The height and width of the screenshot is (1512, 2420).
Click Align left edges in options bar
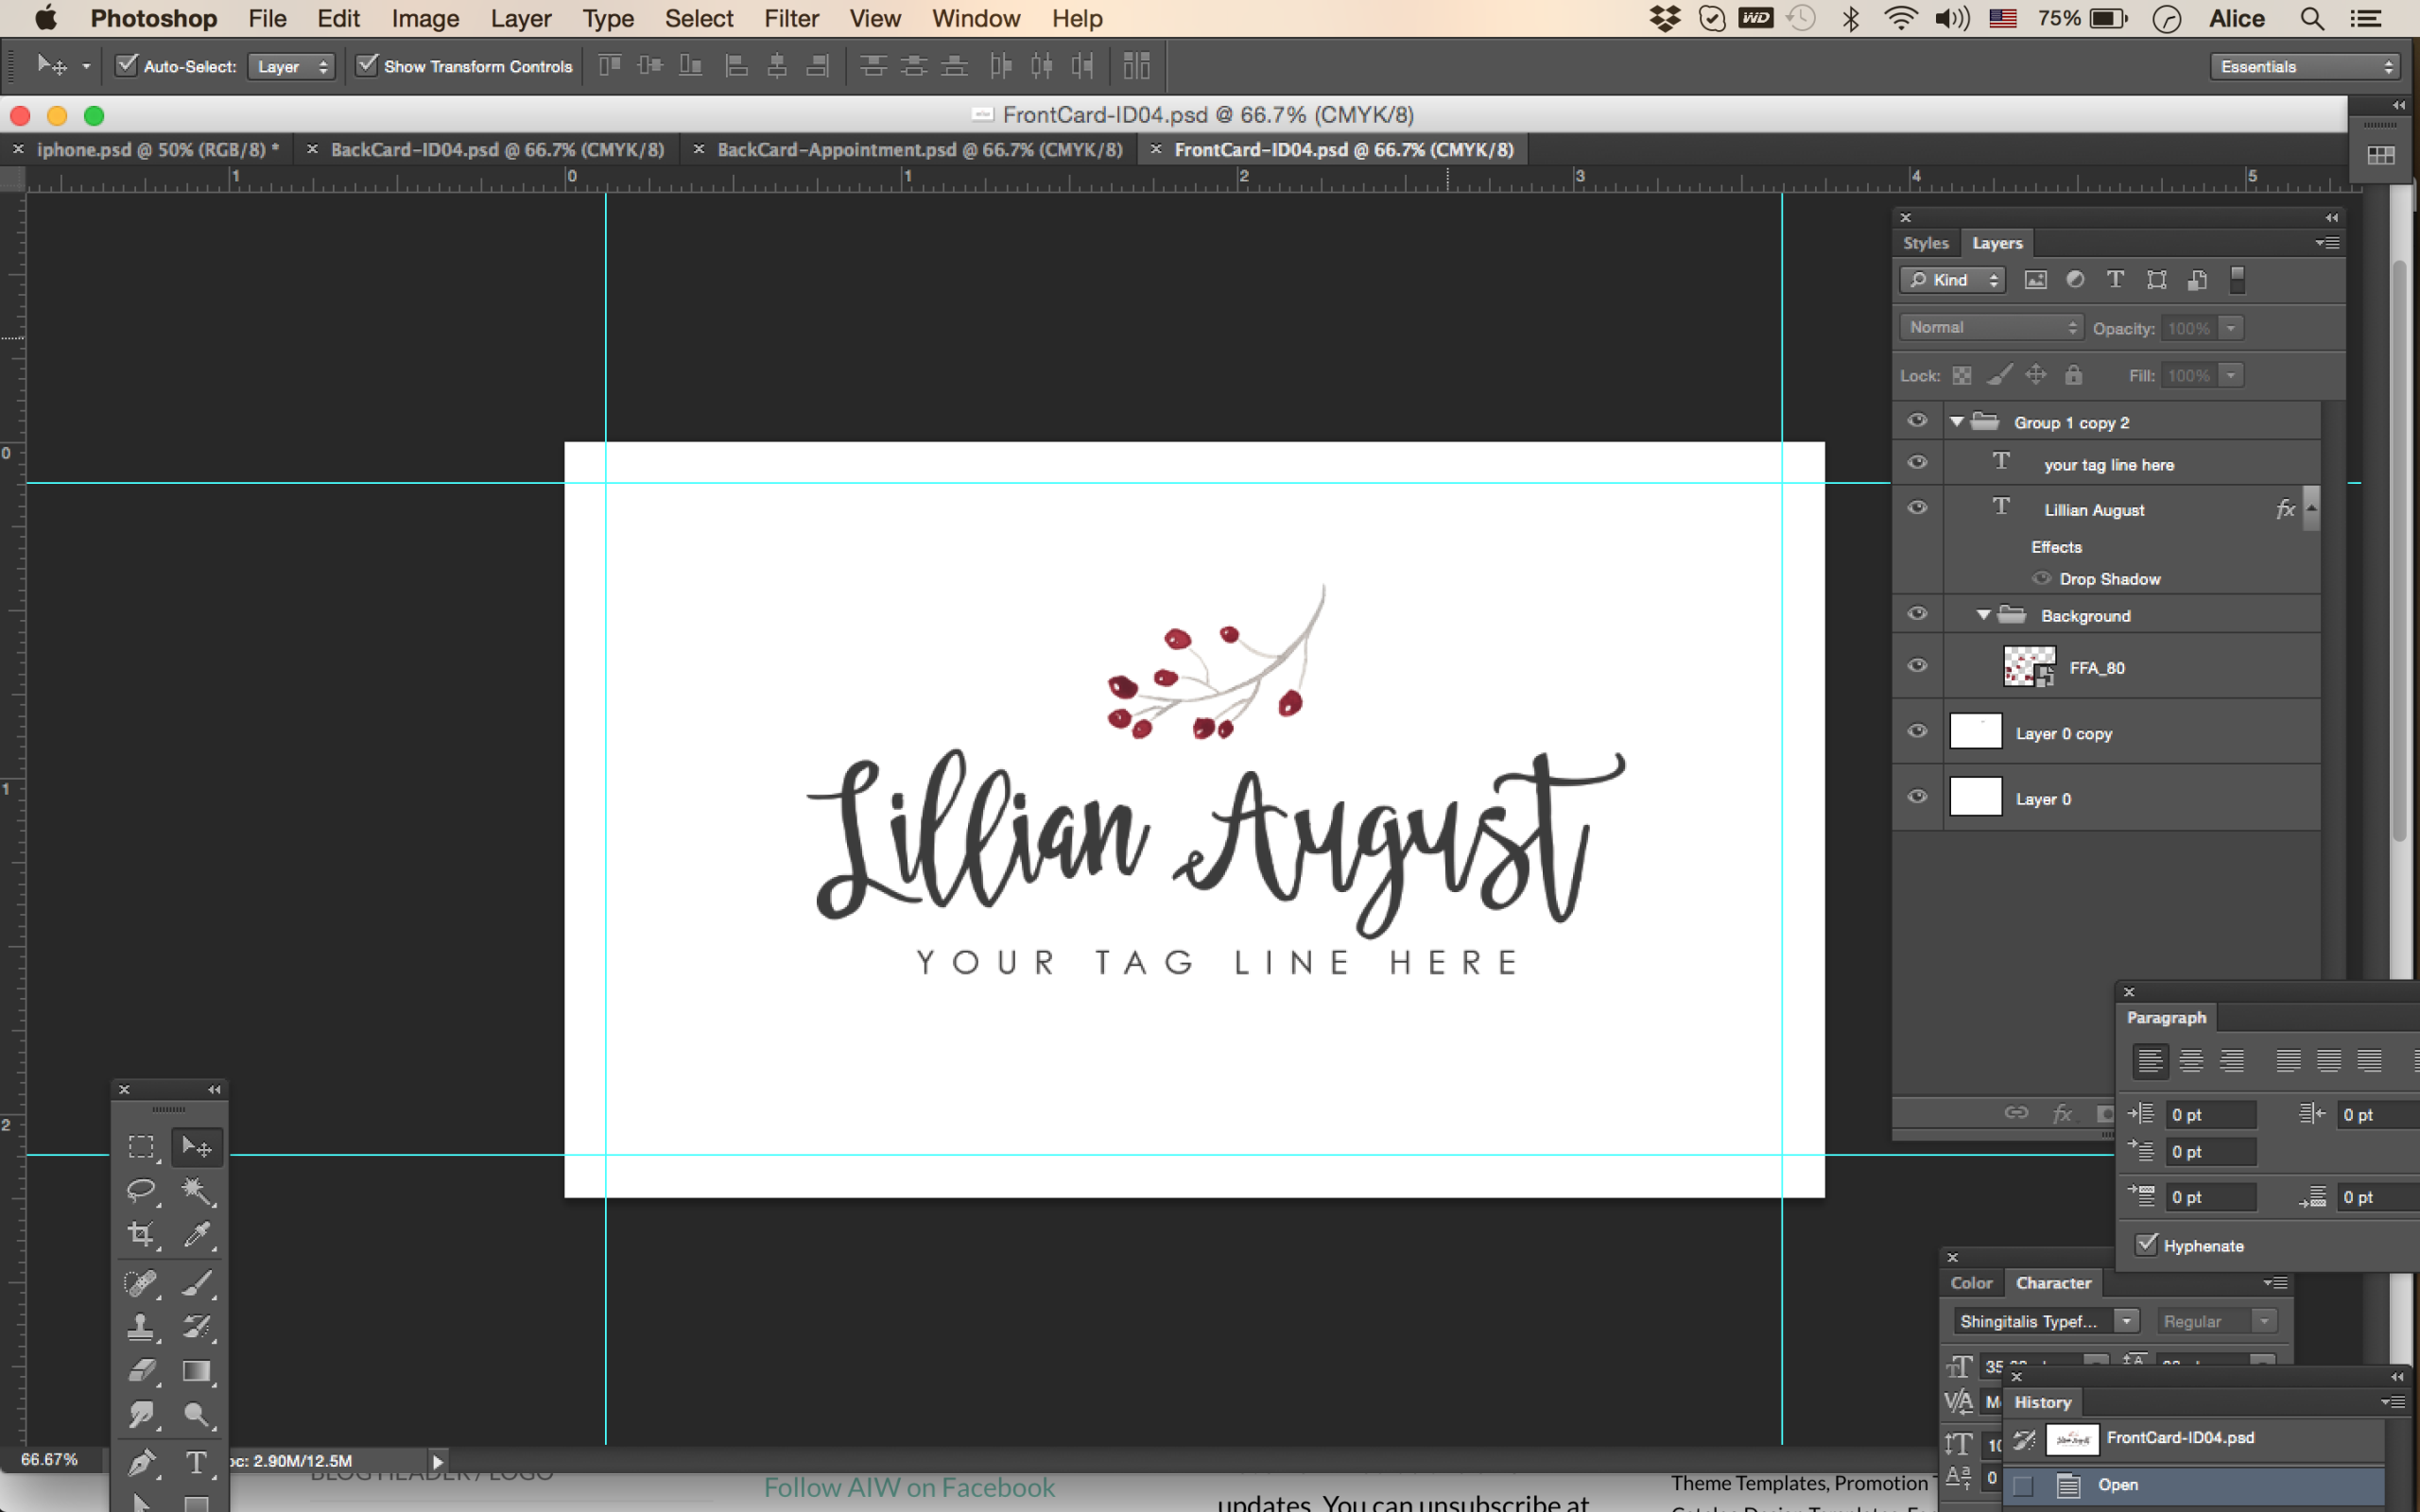736,66
